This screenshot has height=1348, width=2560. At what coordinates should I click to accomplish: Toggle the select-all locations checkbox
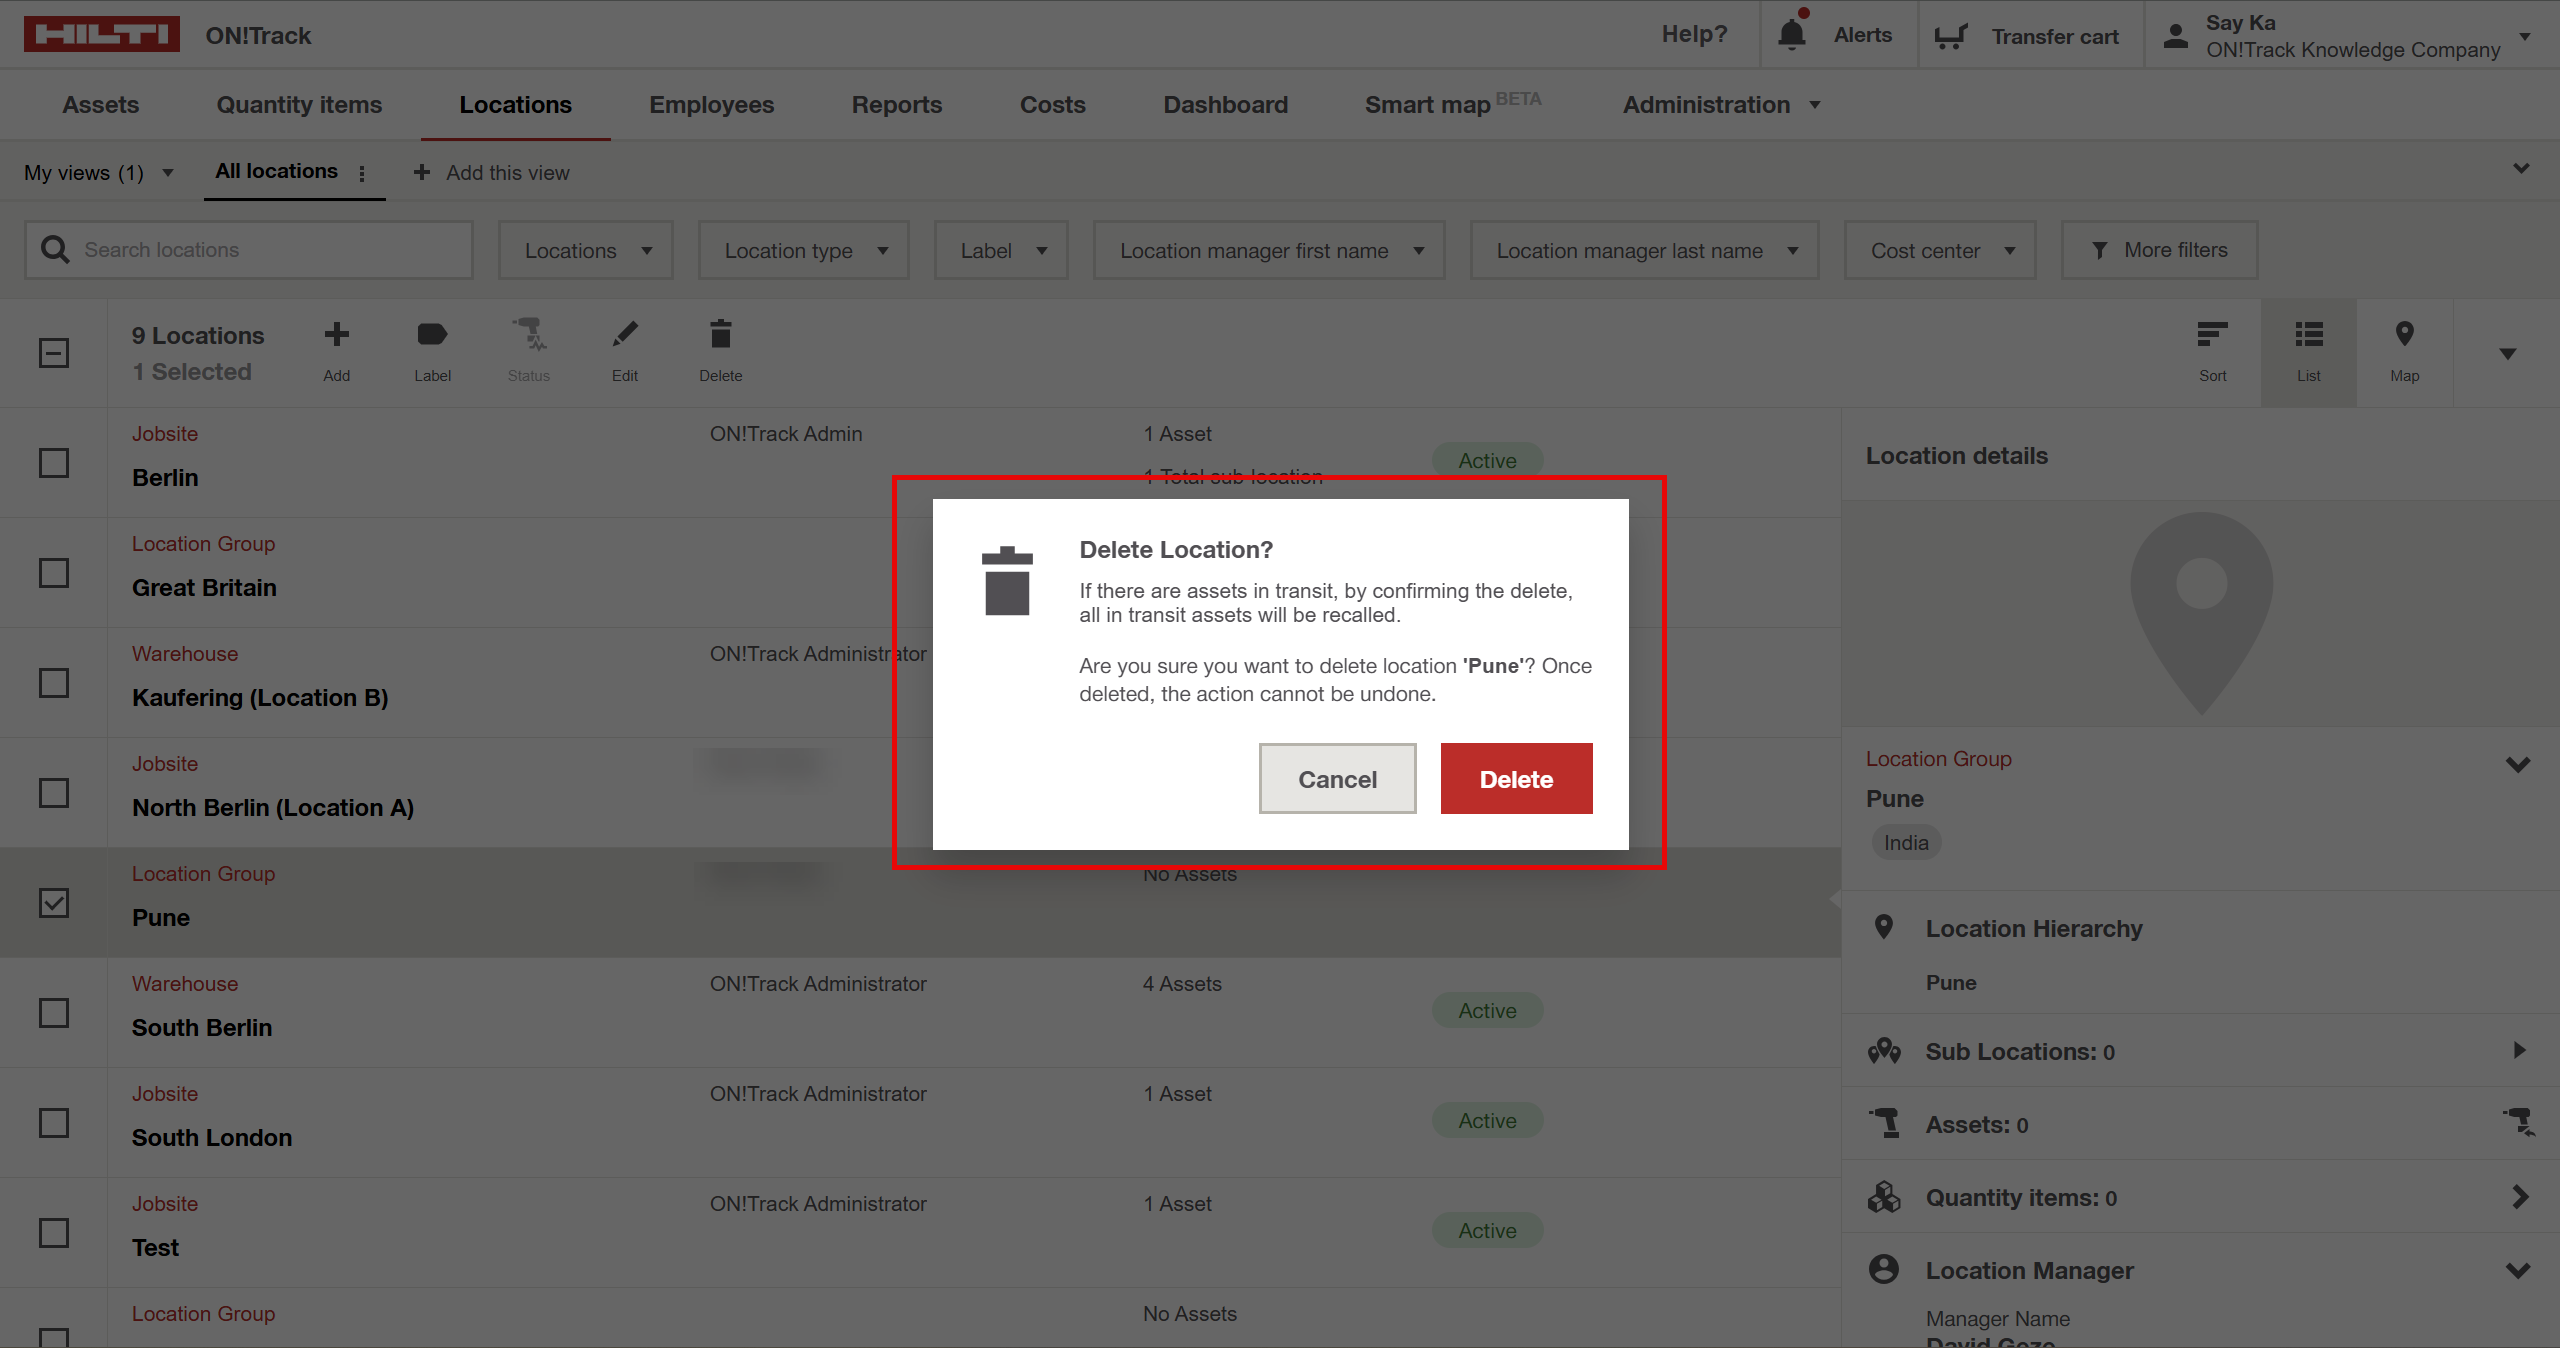point(54,353)
